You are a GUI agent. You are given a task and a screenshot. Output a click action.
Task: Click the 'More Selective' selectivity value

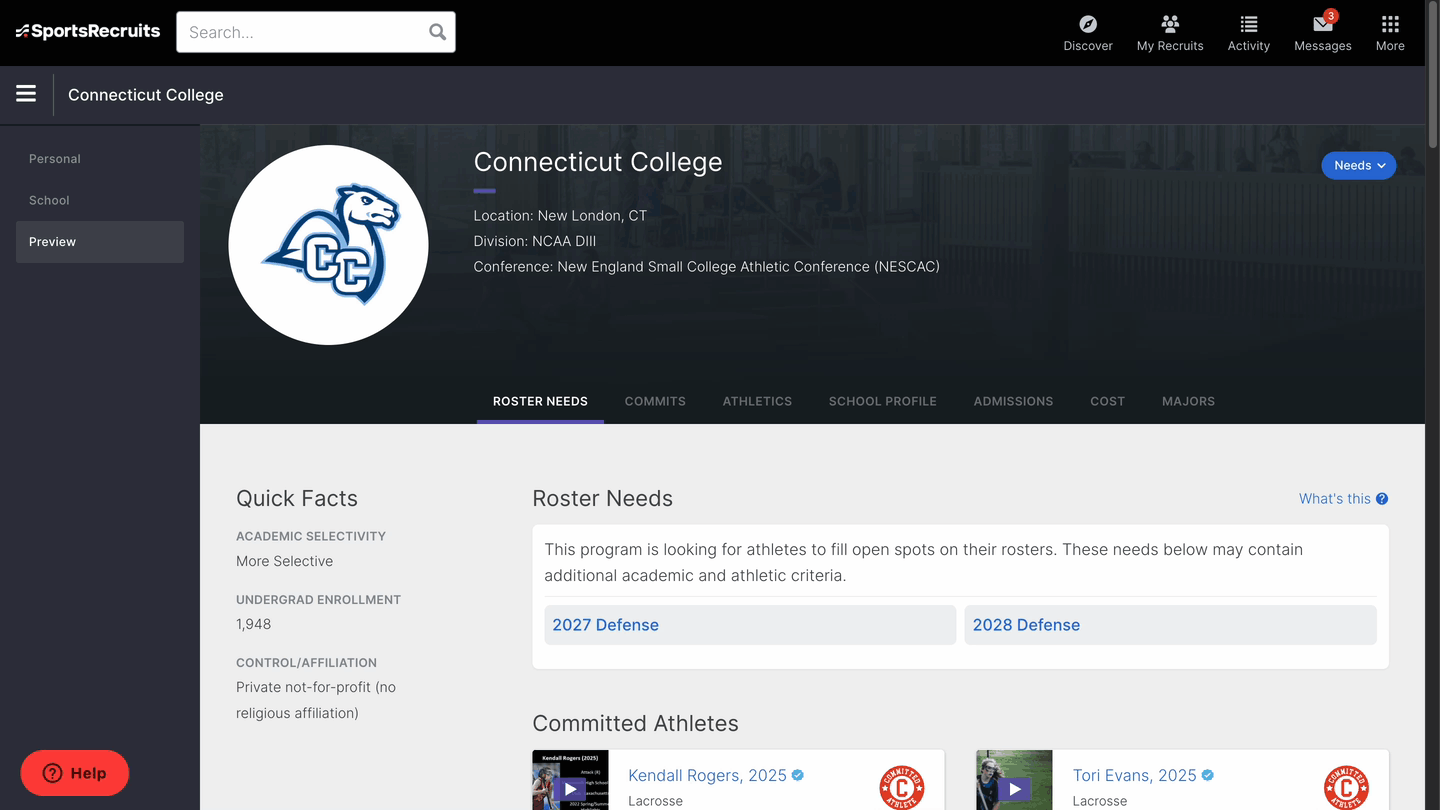tap(284, 561)
